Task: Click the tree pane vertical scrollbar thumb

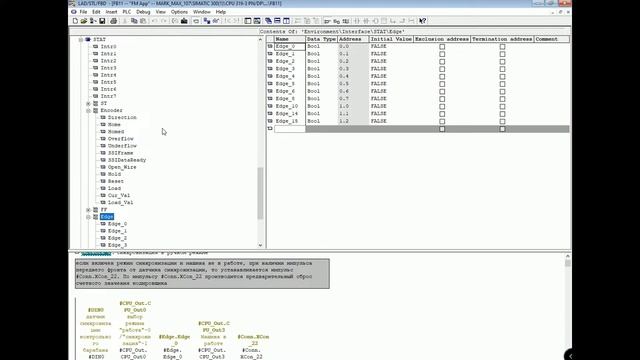Action: [260, 193]
